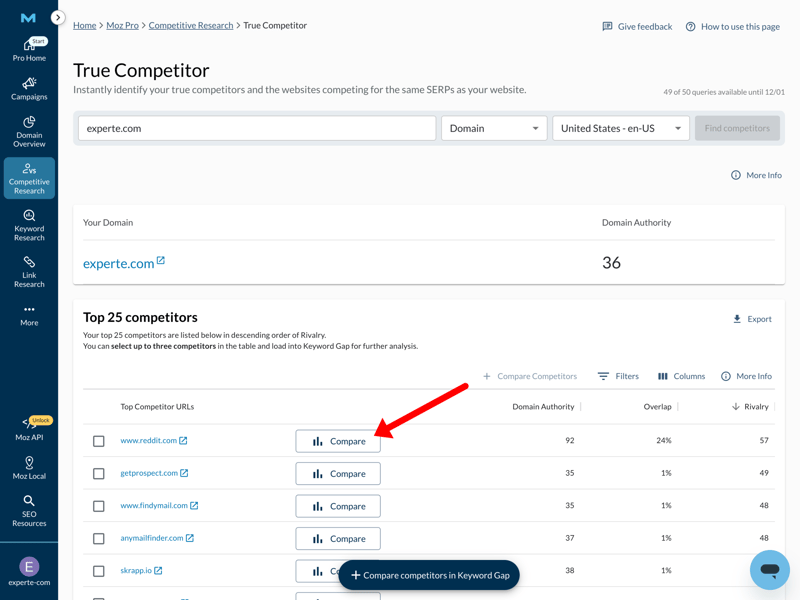Expand the sidebar with chevron toggle
800x600 pixels.
[58, 17]
